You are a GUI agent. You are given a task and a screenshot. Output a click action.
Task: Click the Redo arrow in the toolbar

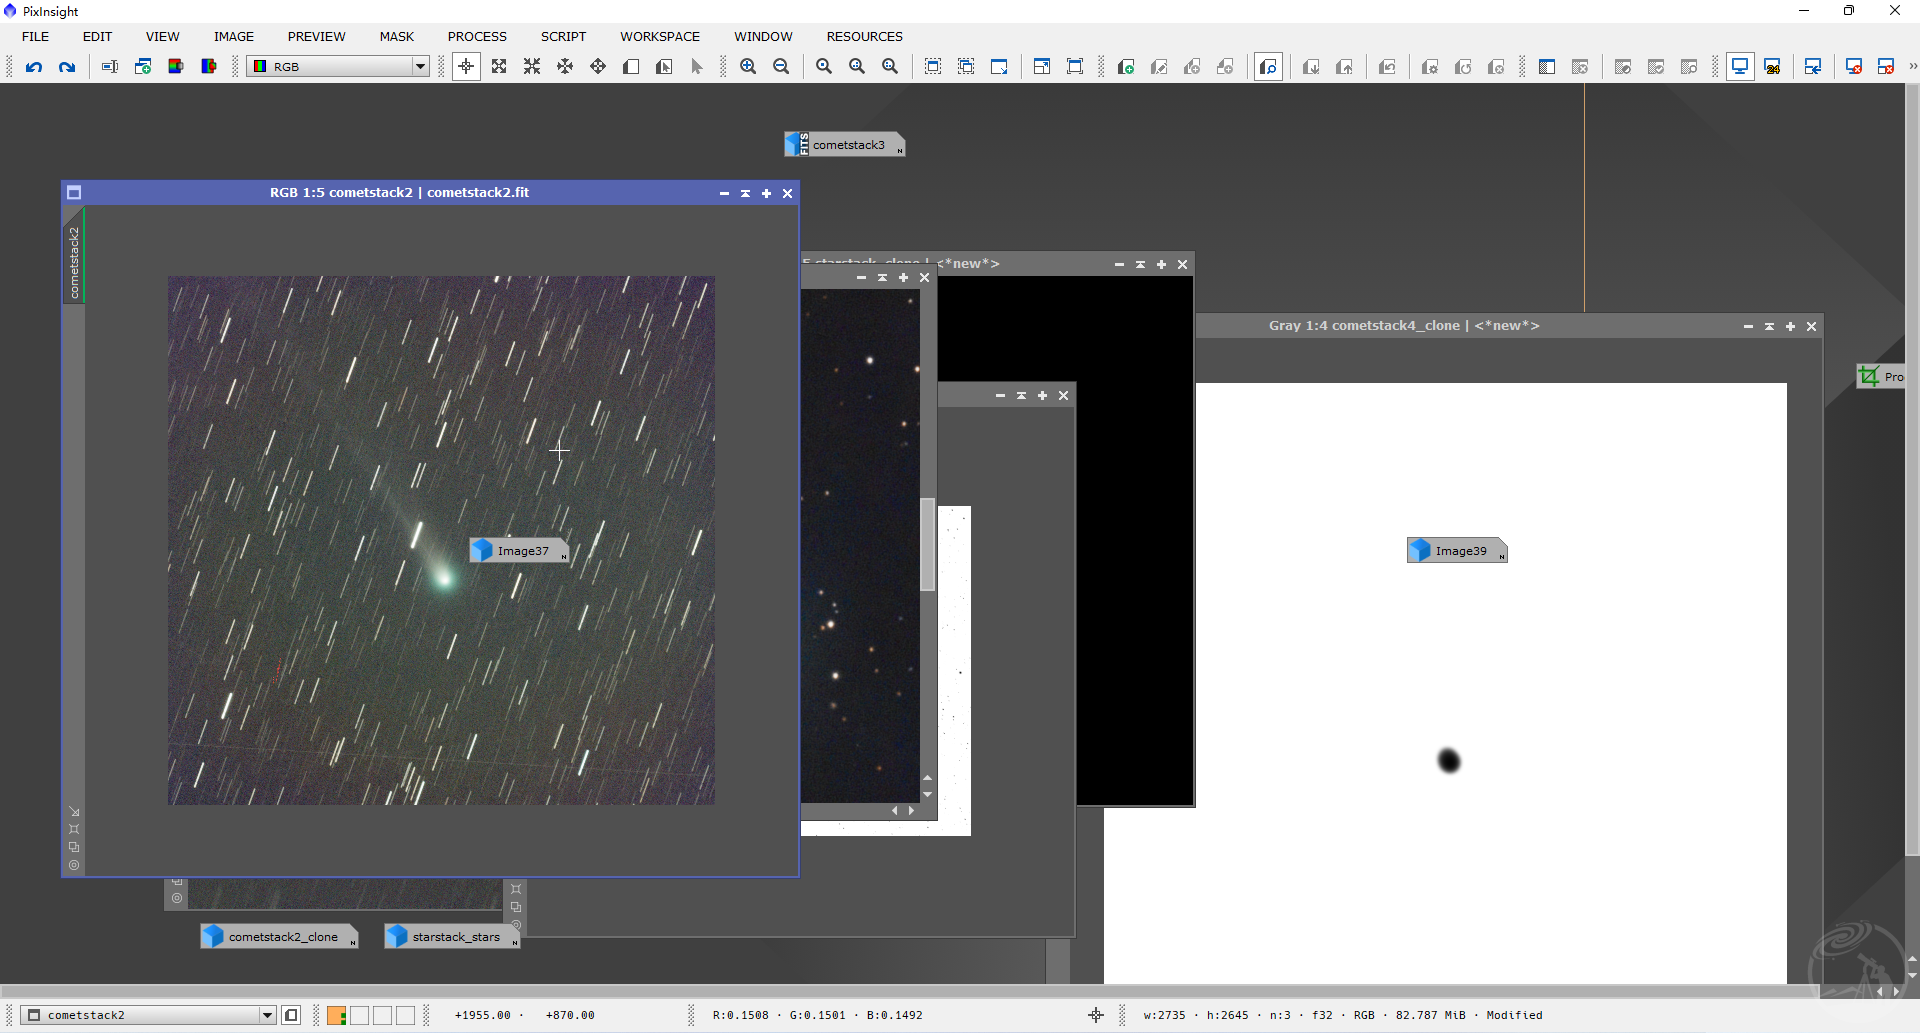tap(67, 67)
